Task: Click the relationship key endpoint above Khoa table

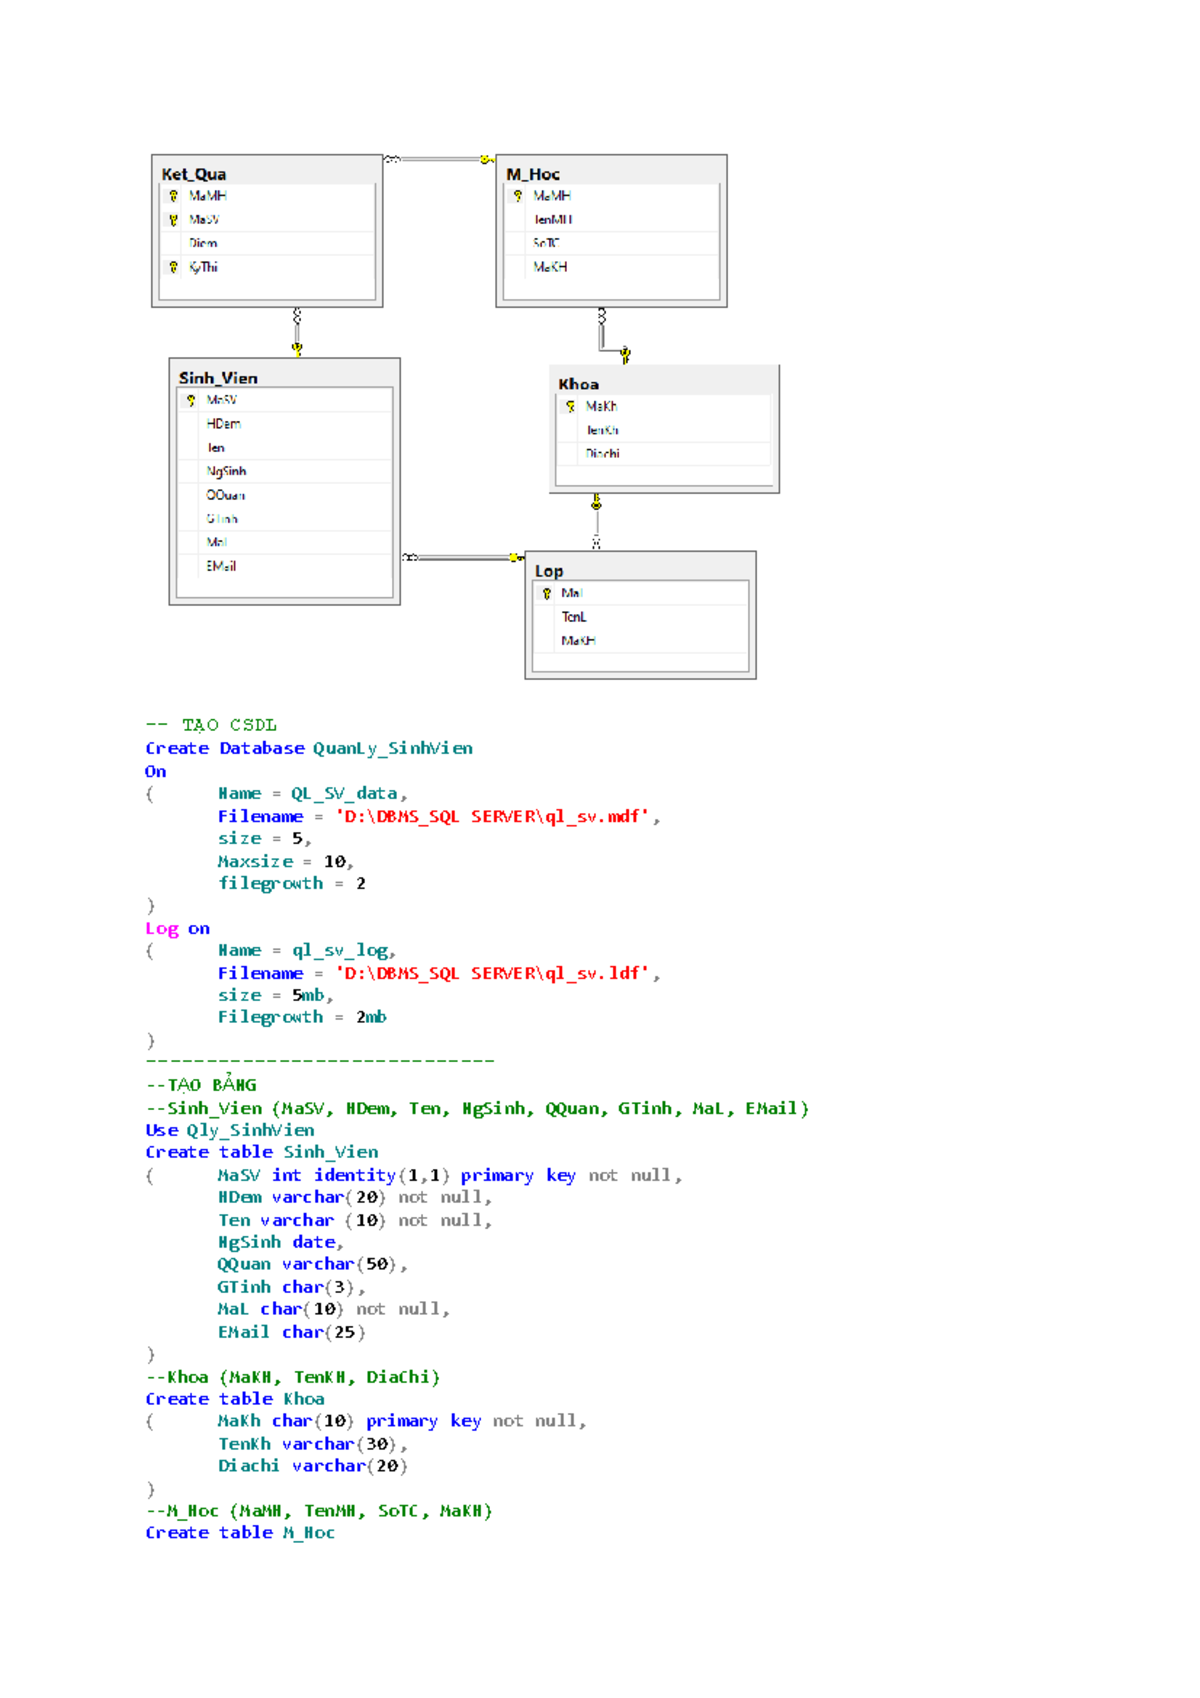Action: pos(625,354)
